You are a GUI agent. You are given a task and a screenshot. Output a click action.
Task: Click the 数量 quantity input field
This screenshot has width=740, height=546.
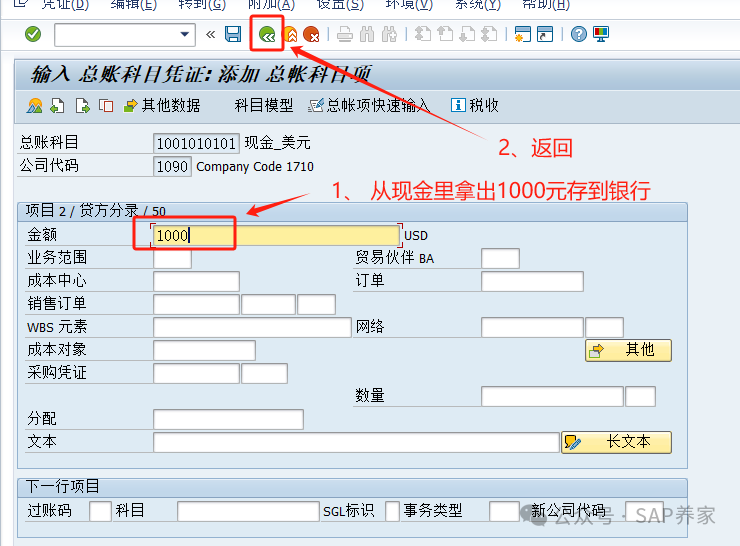pos(552,396)
